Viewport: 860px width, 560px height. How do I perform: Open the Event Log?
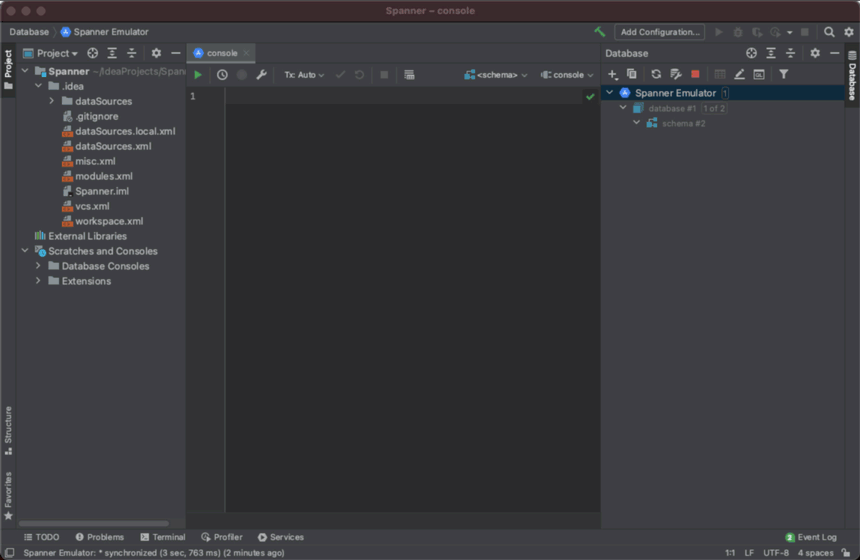[x=811, y=537]
